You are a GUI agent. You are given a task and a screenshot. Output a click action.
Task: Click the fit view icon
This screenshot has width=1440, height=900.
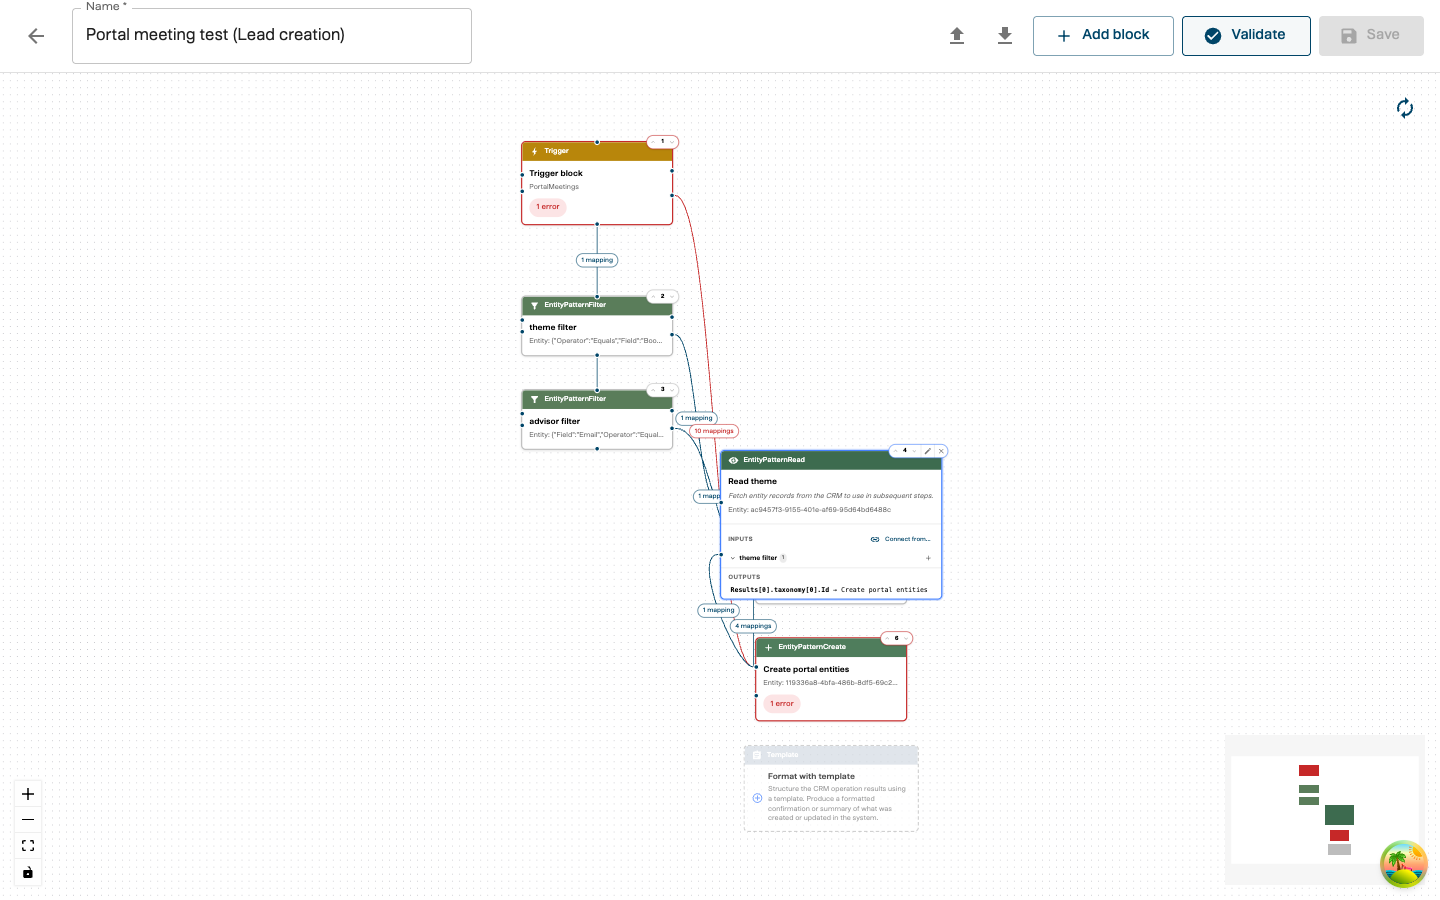(28, 846)
